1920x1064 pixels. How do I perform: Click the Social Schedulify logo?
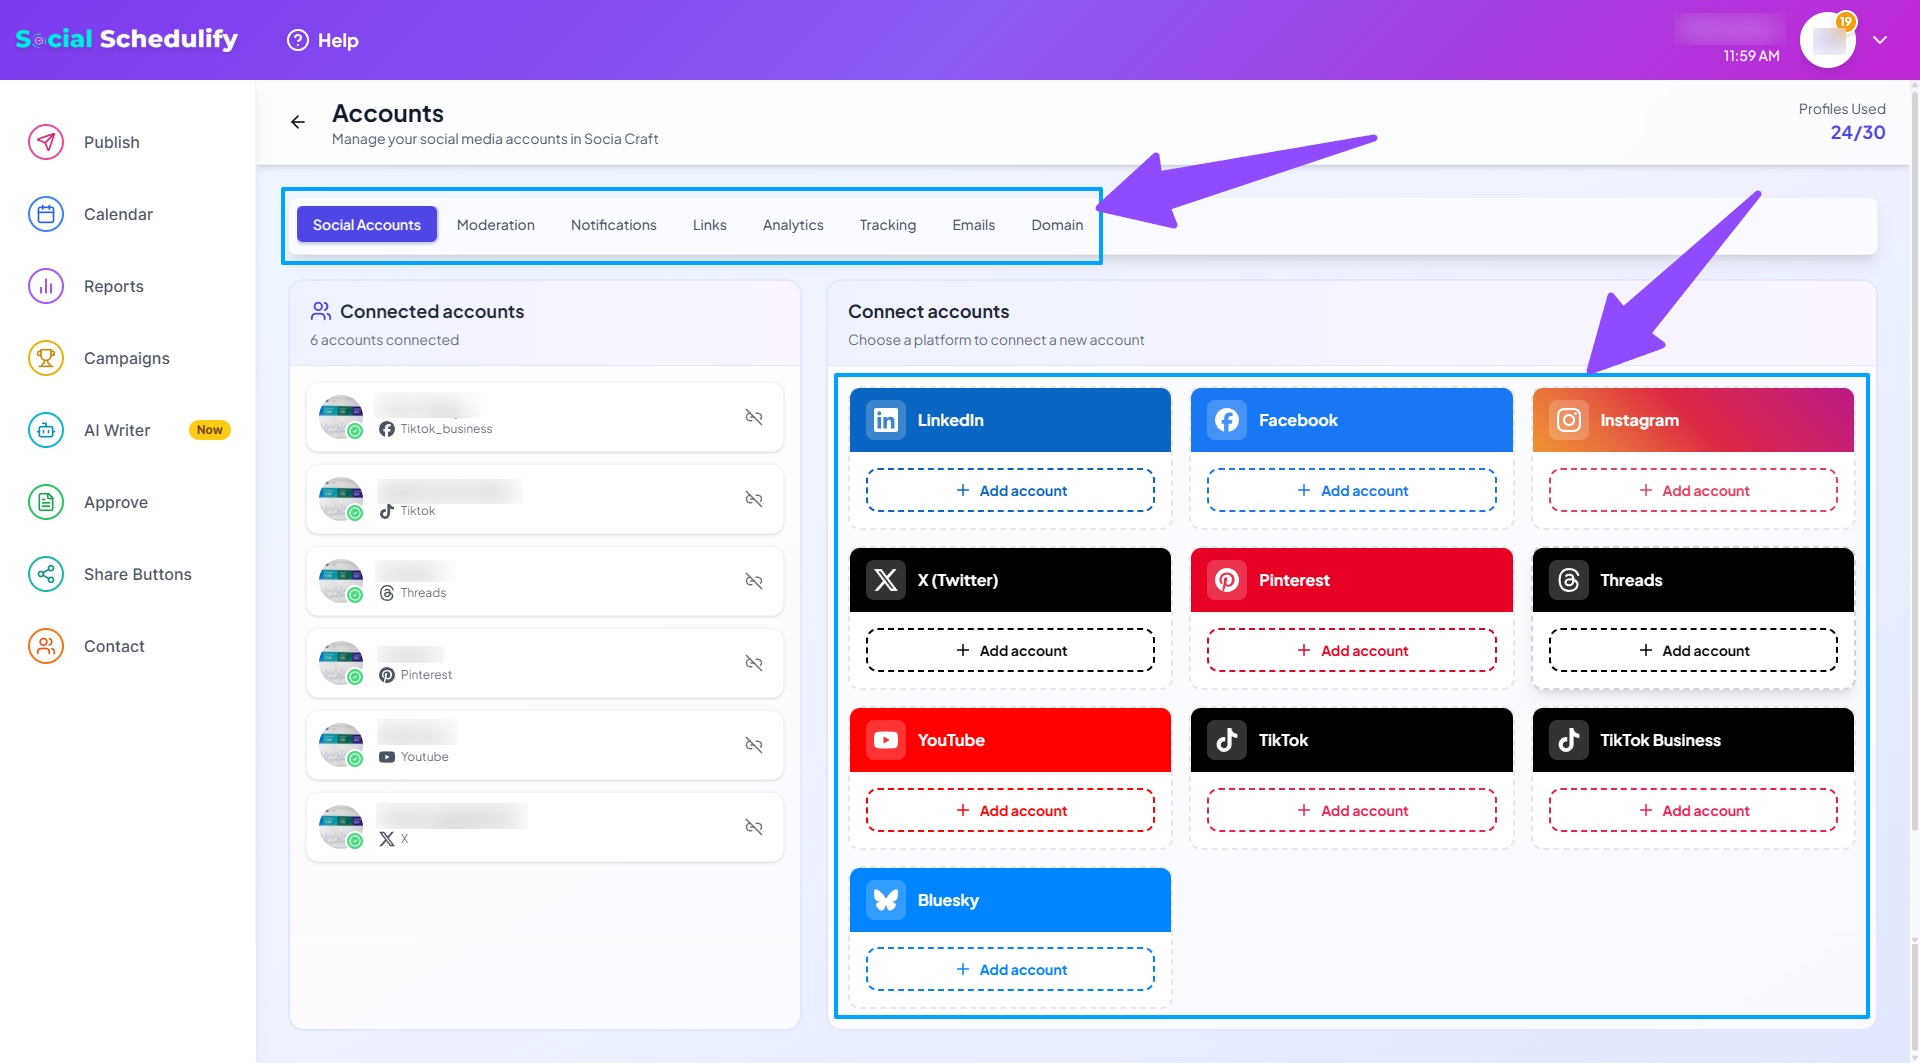click(126, 38)
